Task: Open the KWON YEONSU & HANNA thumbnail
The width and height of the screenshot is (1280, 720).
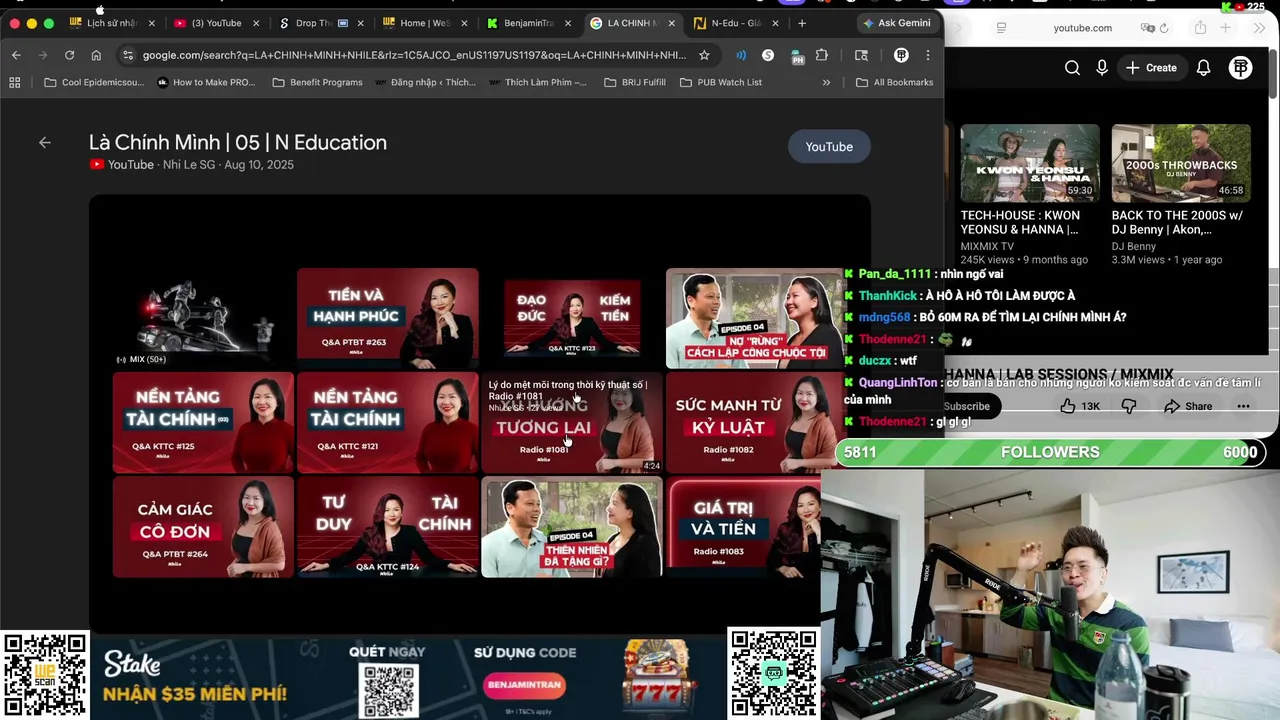Action: tap(1030, 163)
